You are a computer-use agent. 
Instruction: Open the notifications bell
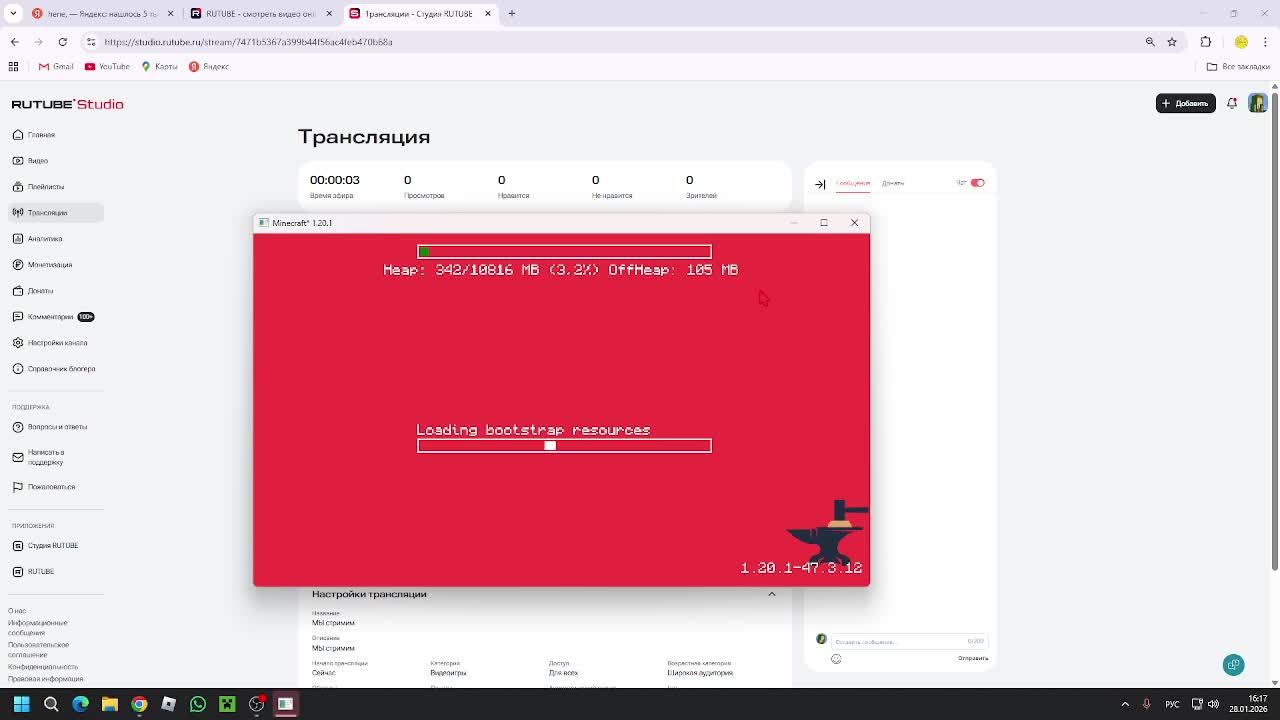[1232, 103]
